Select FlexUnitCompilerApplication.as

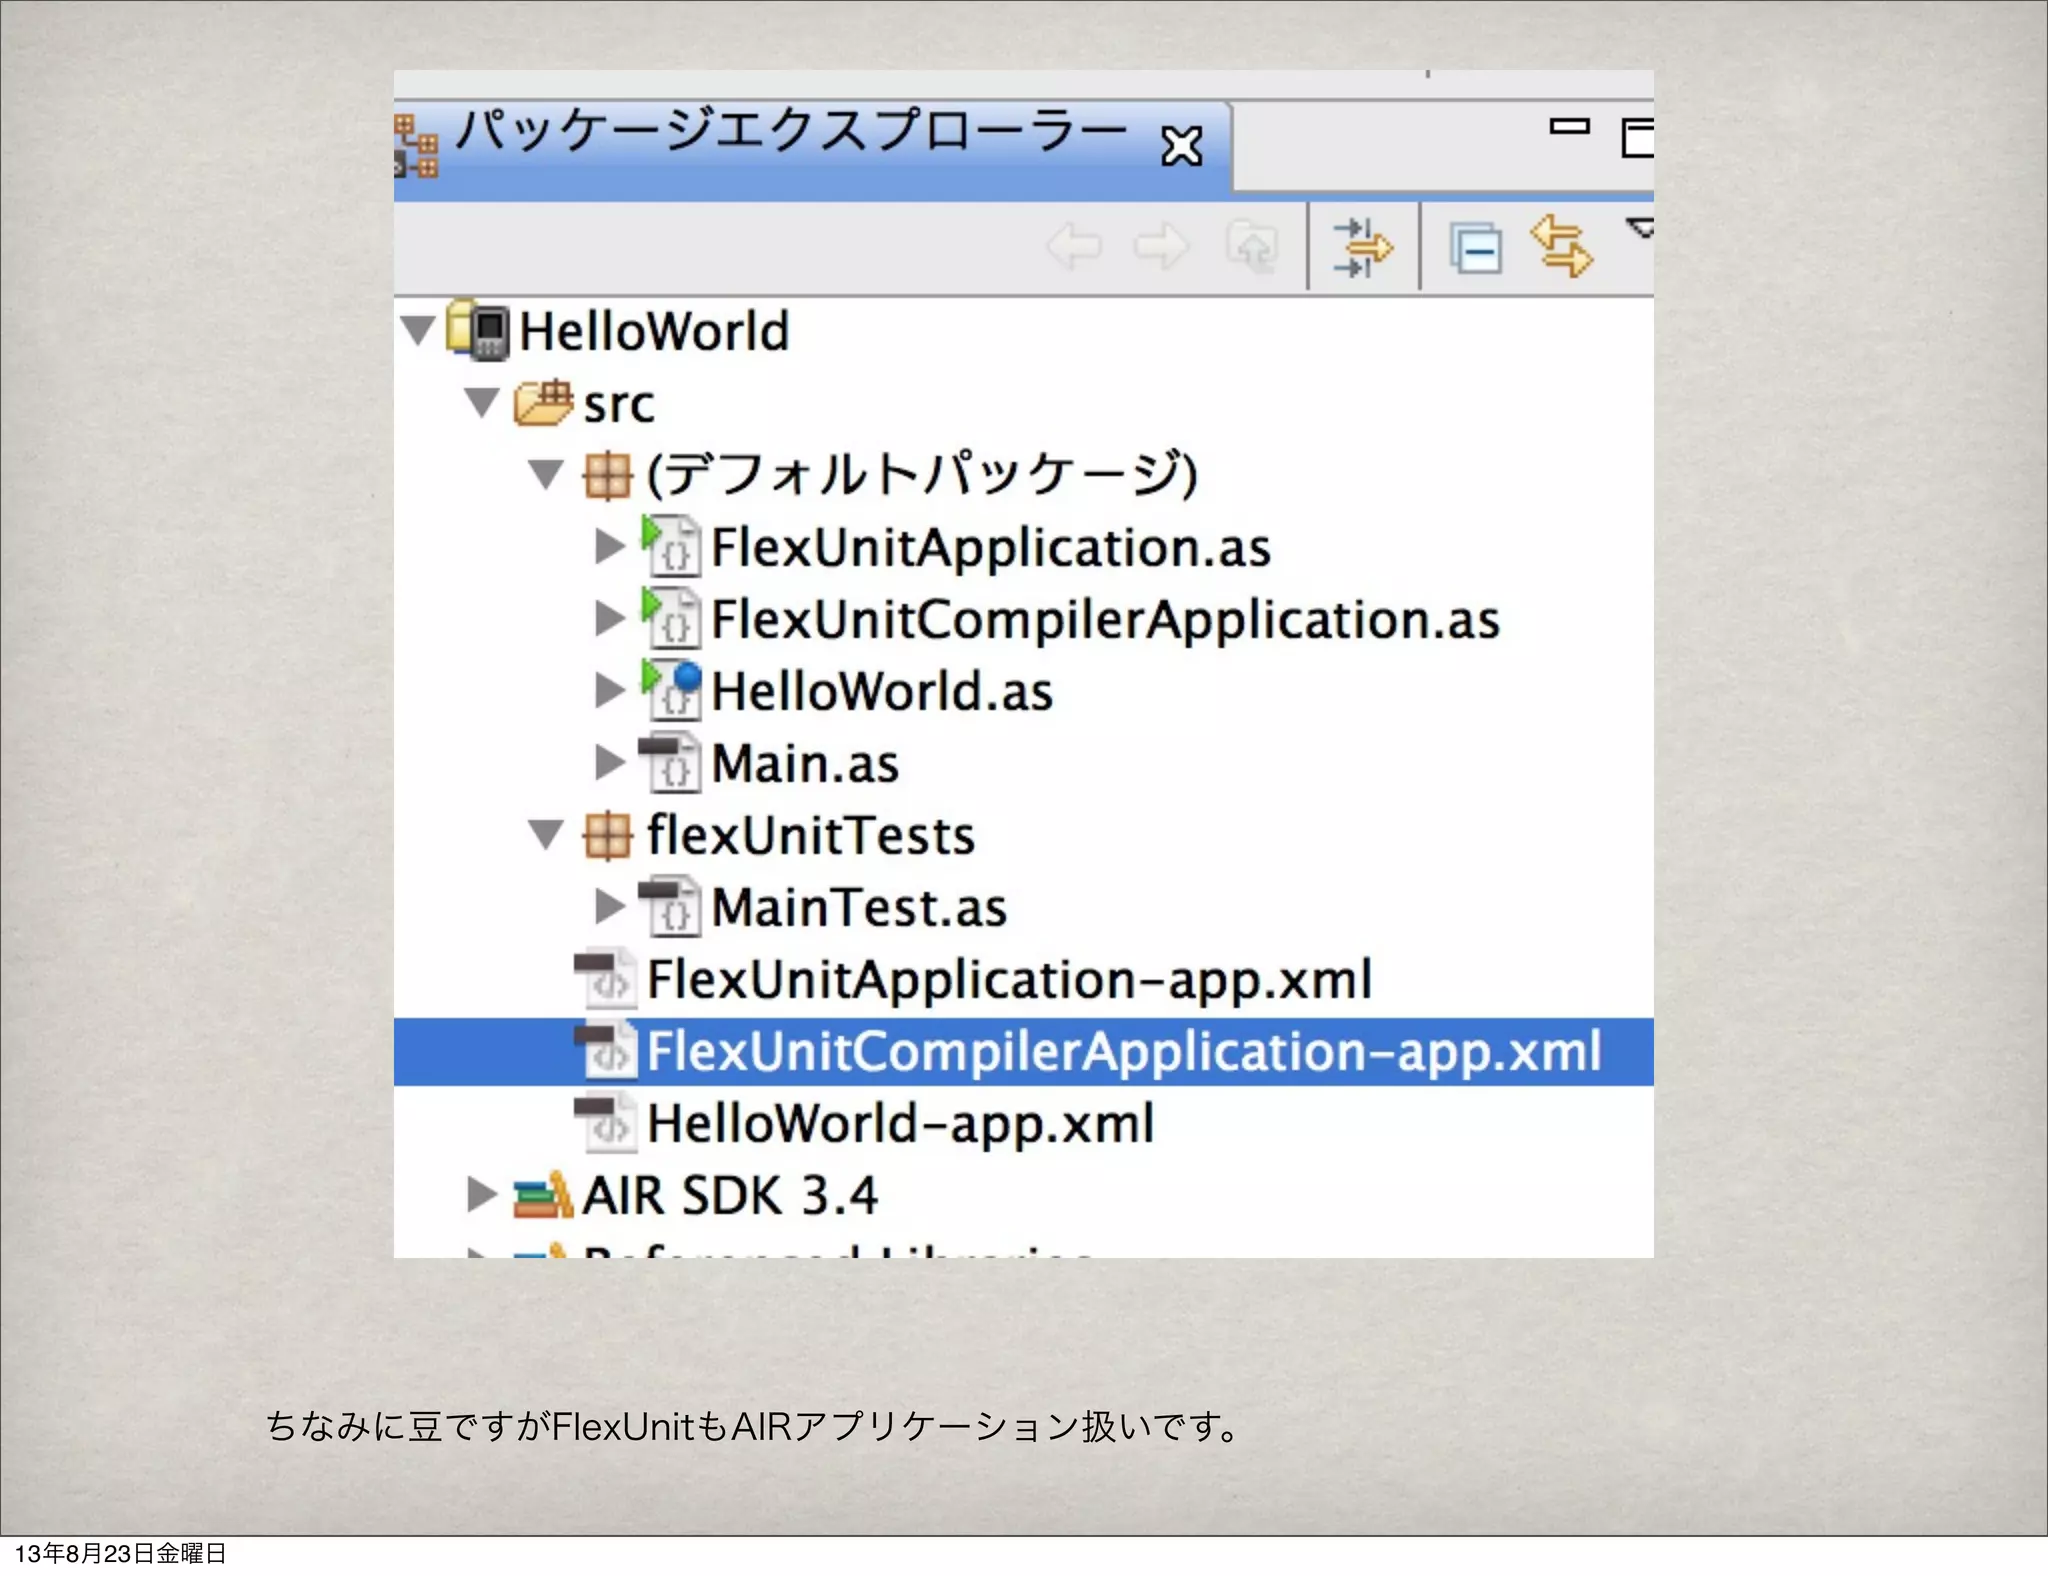click(x=1106, y=620)
